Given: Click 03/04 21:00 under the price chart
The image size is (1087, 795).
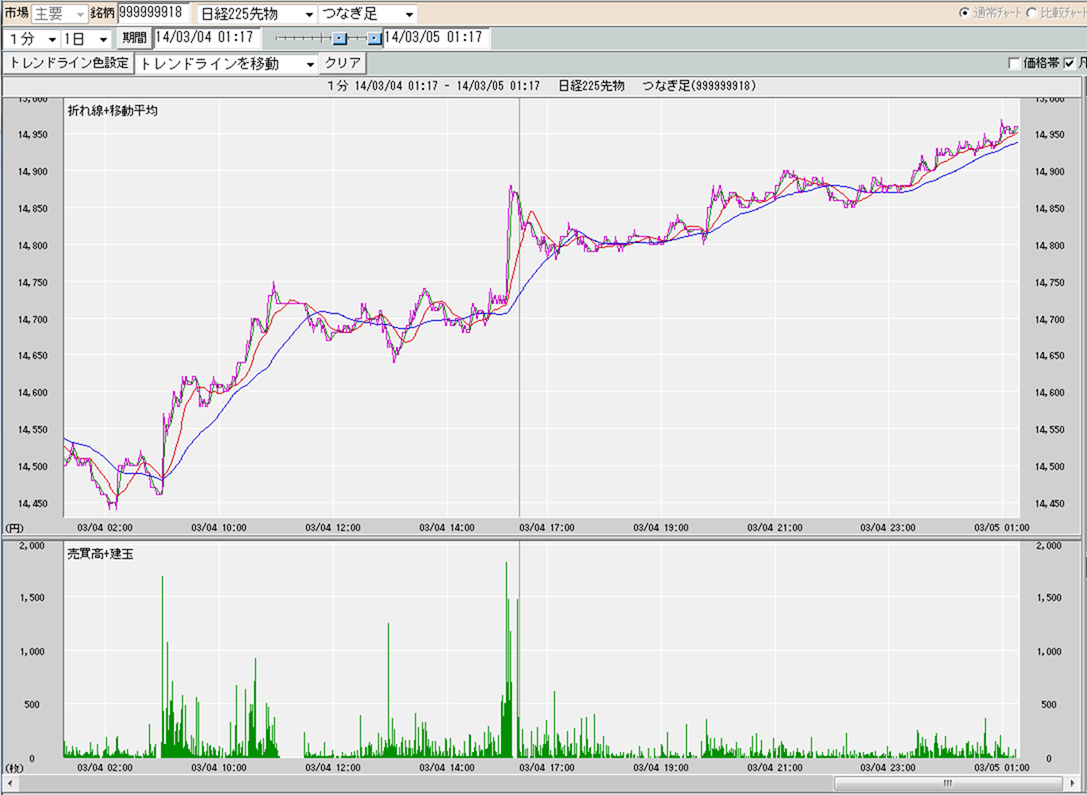Looking at the screenshot, I should [775, 527].
